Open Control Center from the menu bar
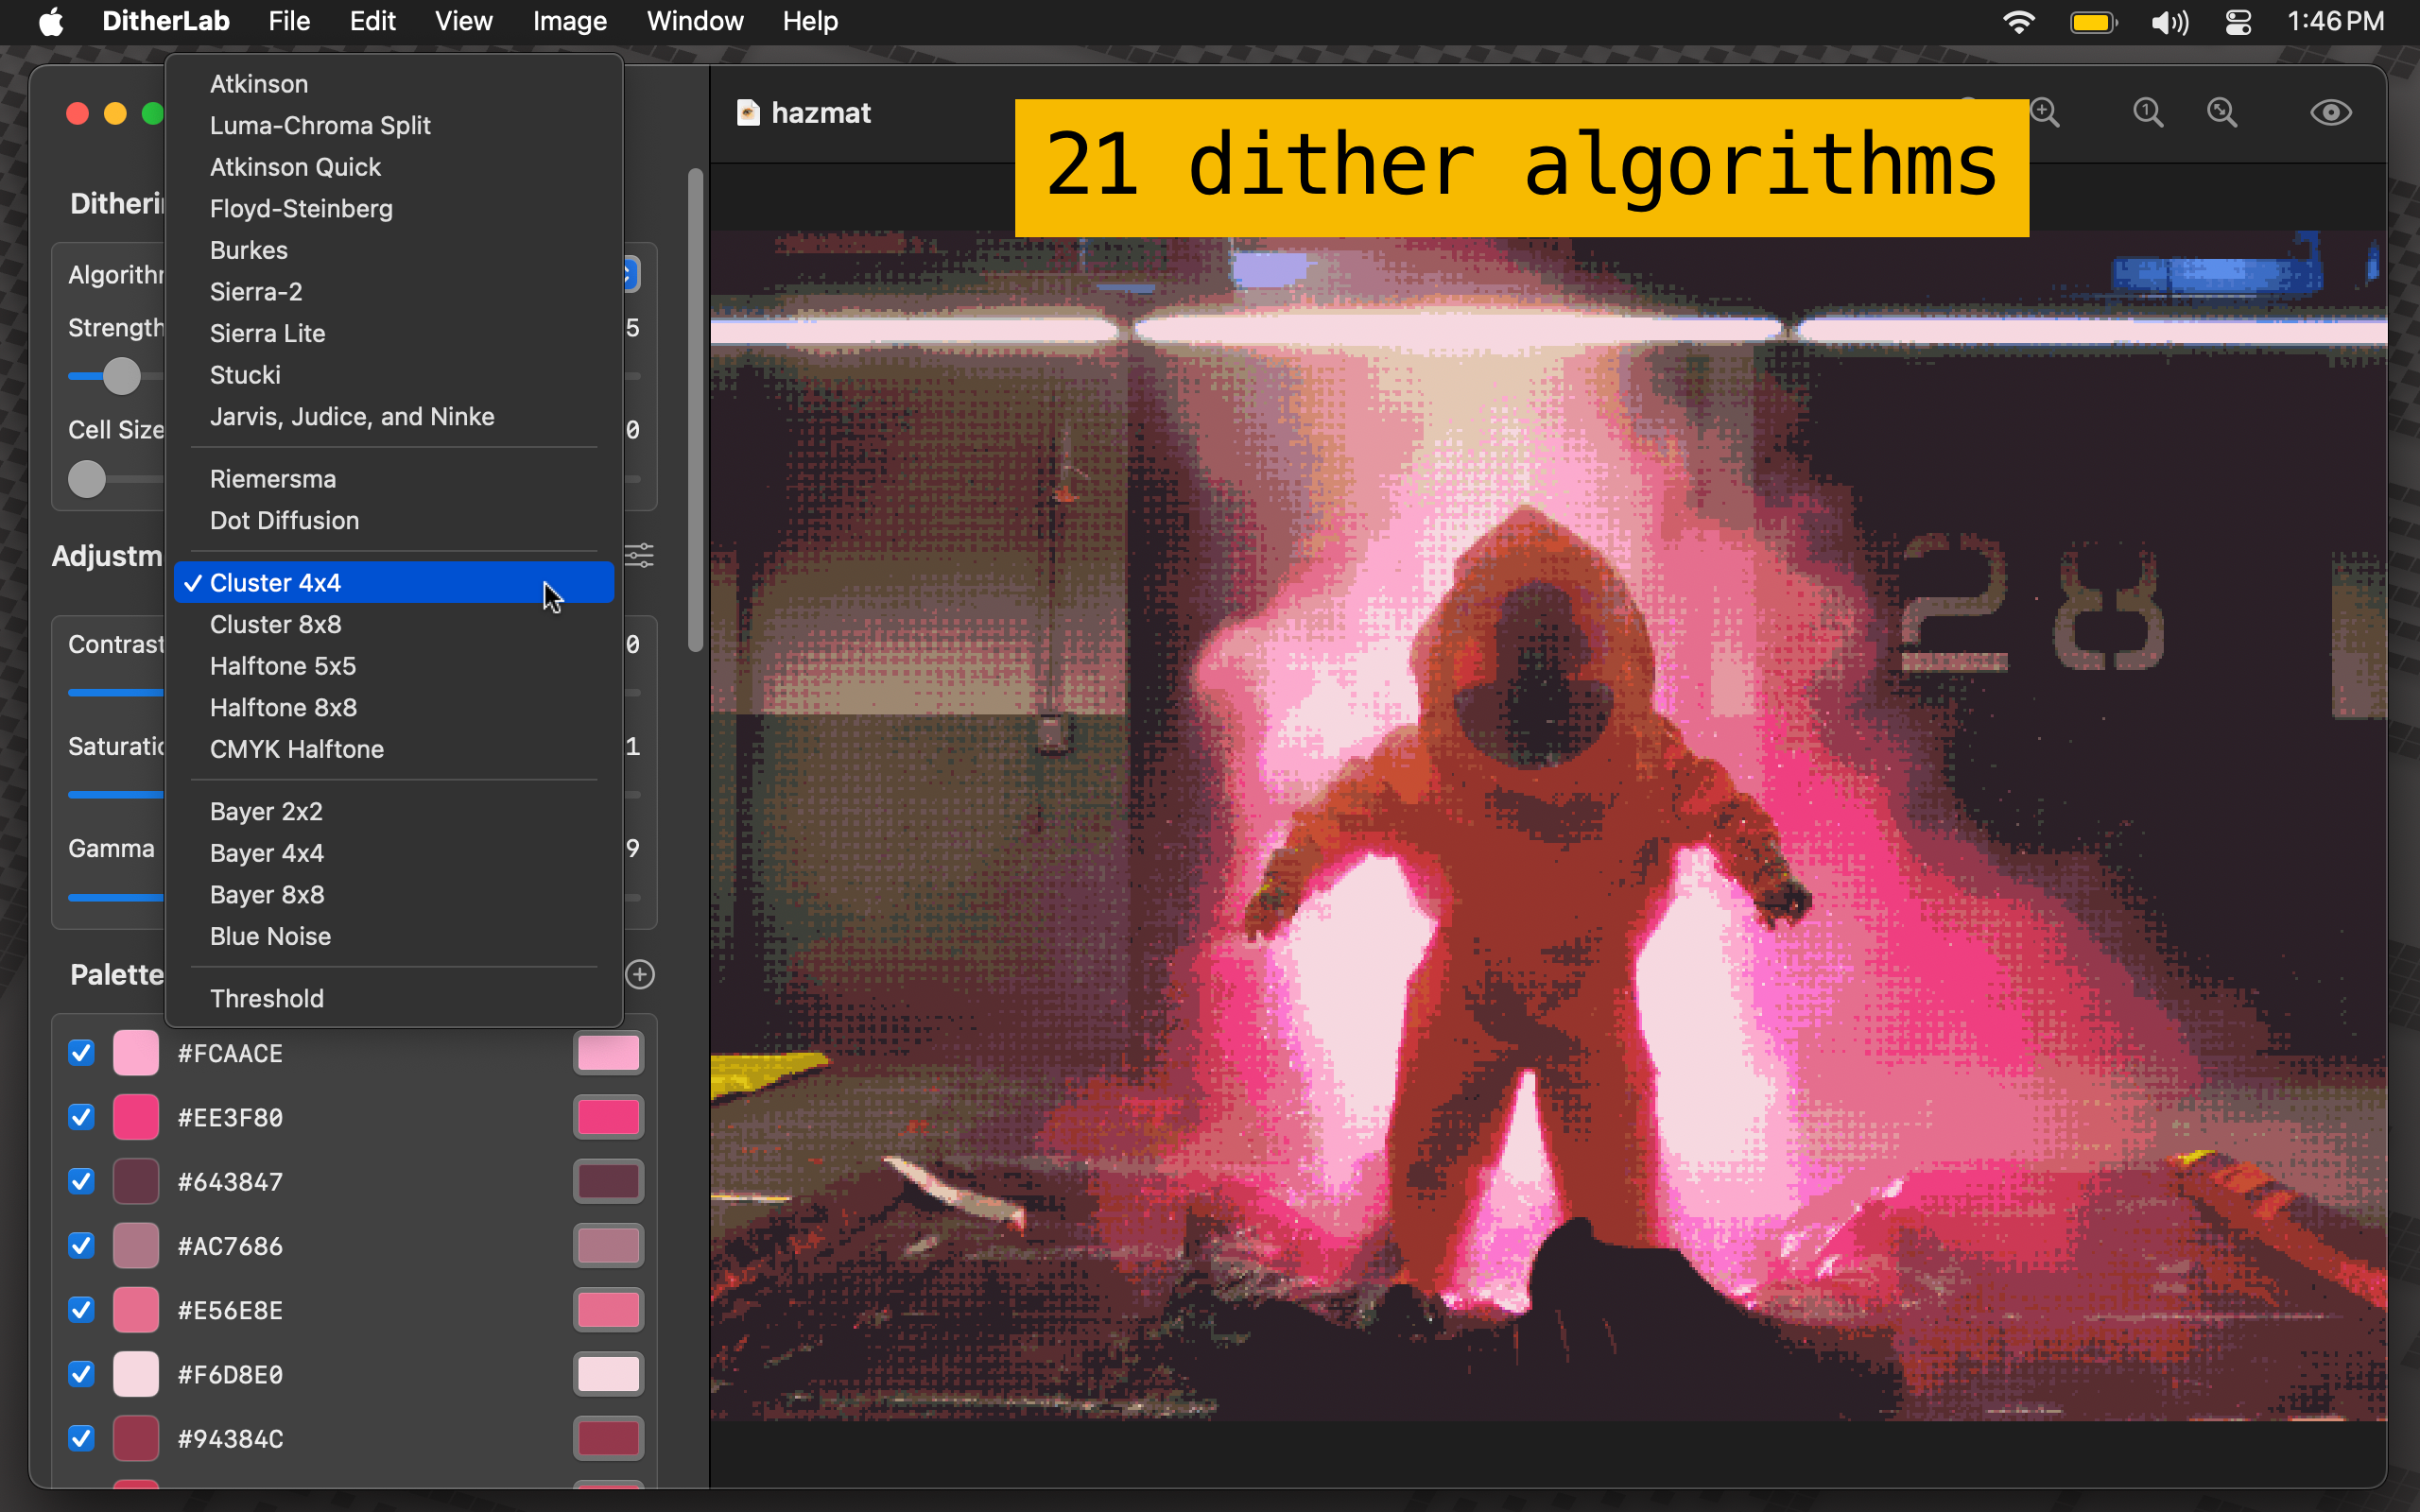Image resolution: width=2420 pixels, height=1512 pixels. pos(2238,21)
